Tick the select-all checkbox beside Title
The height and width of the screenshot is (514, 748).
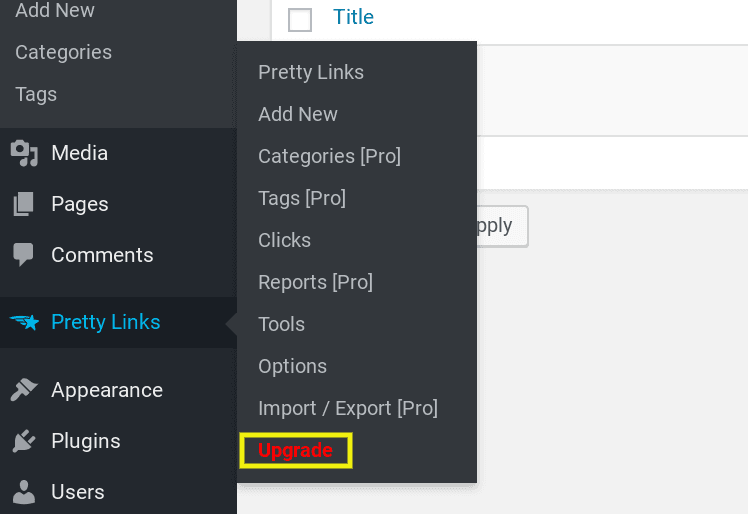300,20
